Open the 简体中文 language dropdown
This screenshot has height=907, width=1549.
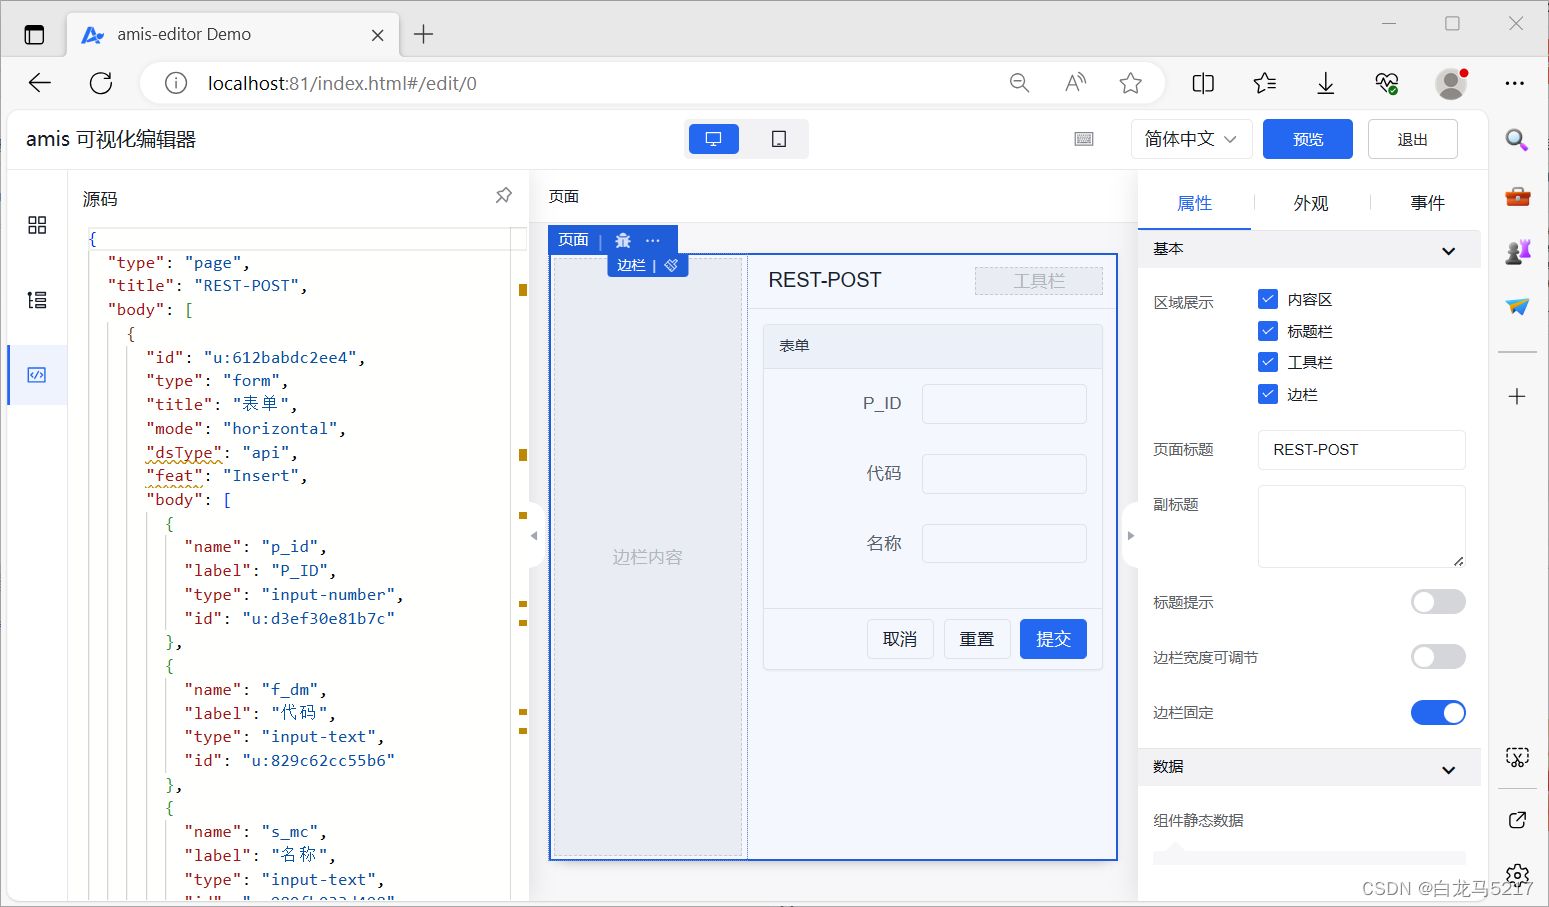click(1190, 139)
